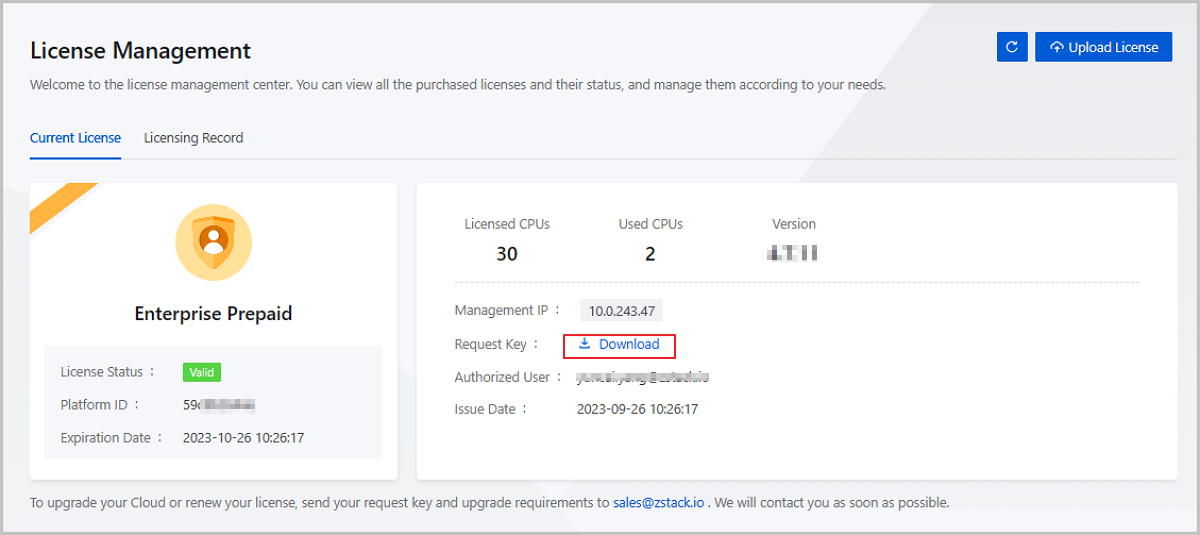Click the License Management heading
The height and width of the screenshot is (535, 1200).
click(140, 50)
